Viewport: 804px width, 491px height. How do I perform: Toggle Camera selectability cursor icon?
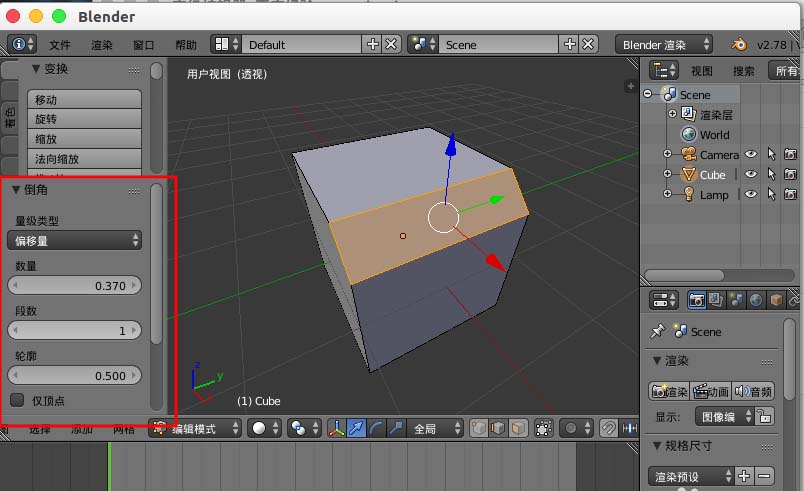tap(771, 154)
